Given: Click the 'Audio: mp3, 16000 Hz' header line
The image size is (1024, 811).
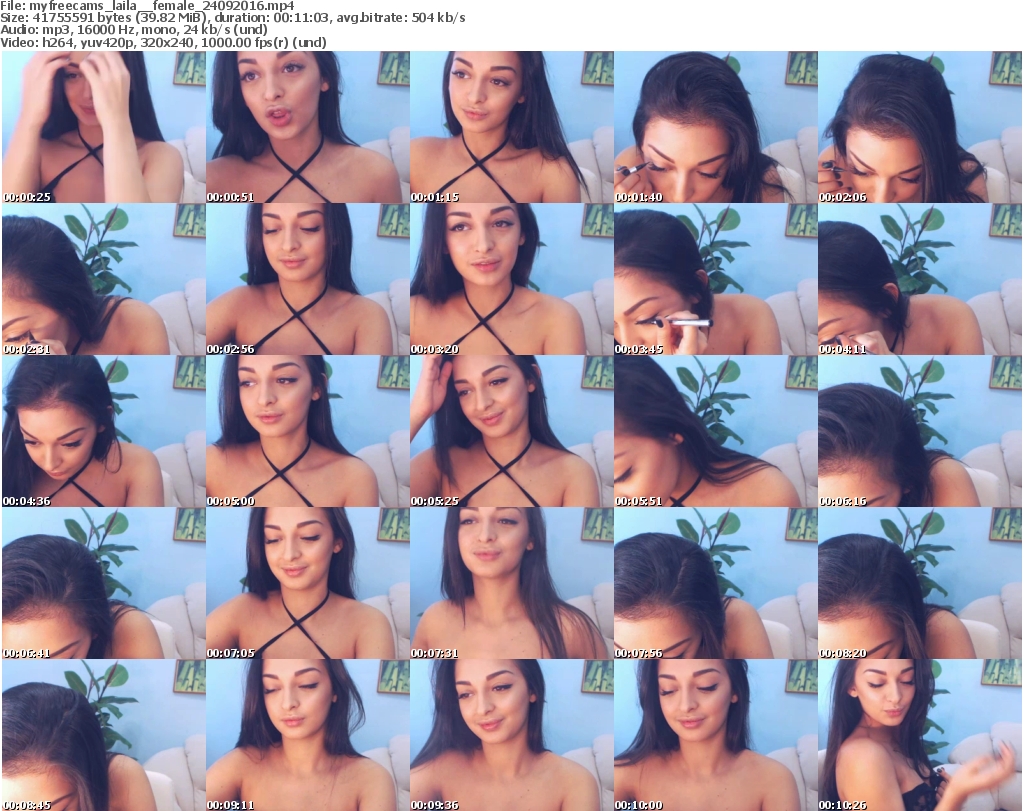Looking at the screenshot, I should click(134, 31).
